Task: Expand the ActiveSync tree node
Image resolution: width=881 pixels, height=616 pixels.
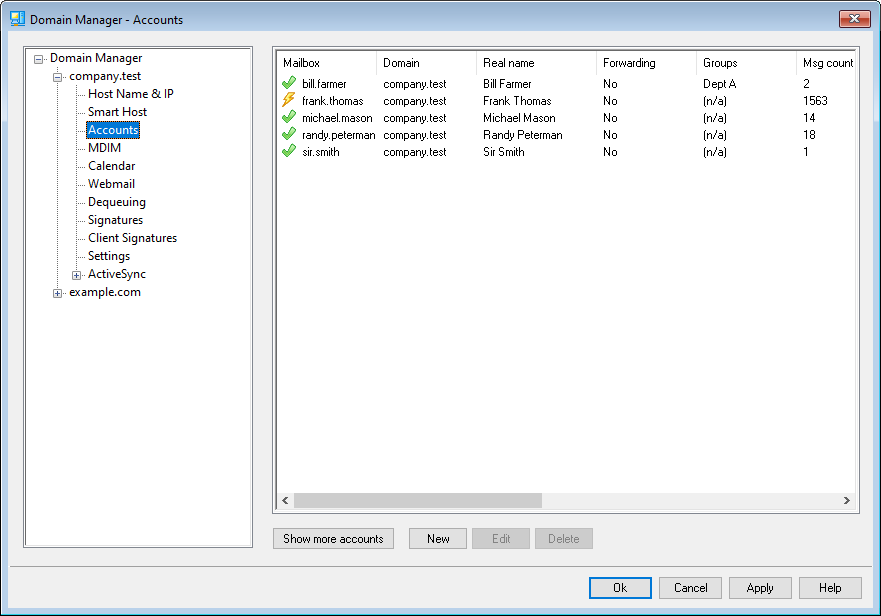Action: [77, 275]
